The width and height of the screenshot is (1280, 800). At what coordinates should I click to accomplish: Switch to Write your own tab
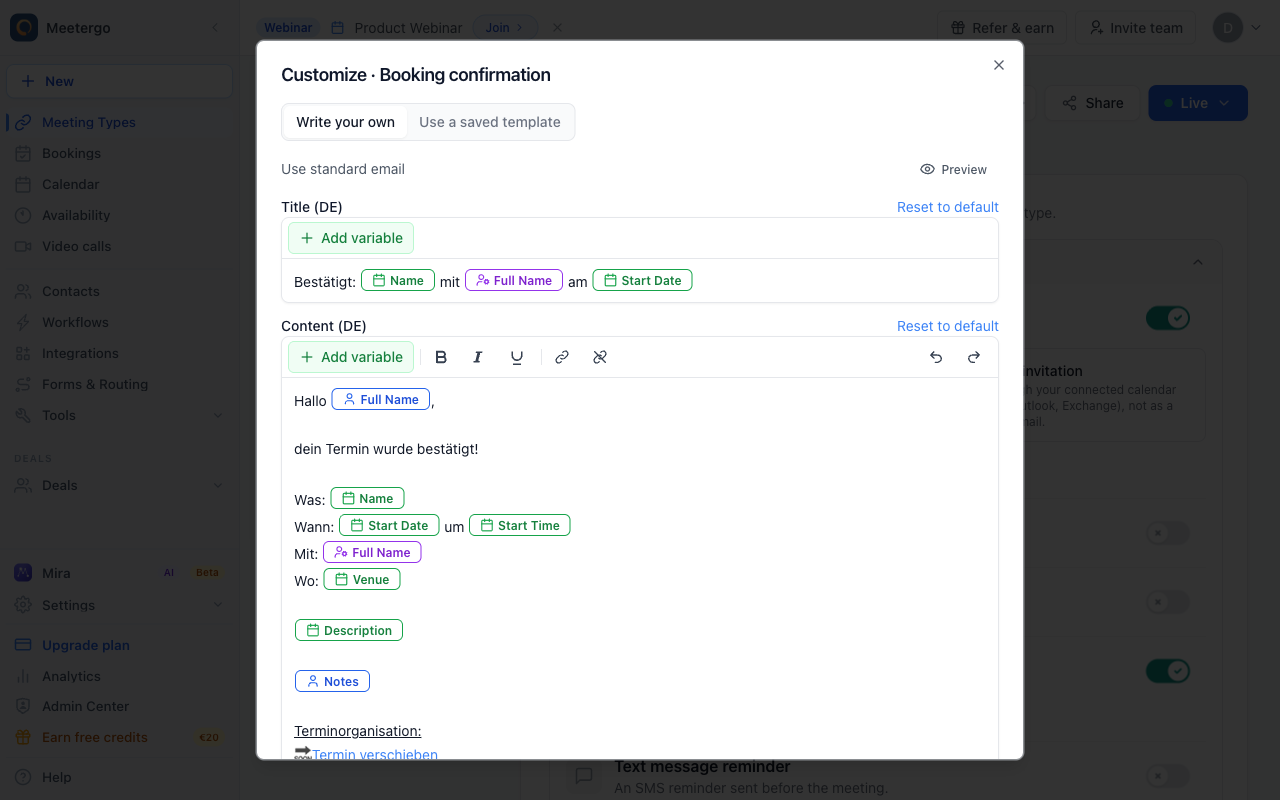click(x=345, y=122)
